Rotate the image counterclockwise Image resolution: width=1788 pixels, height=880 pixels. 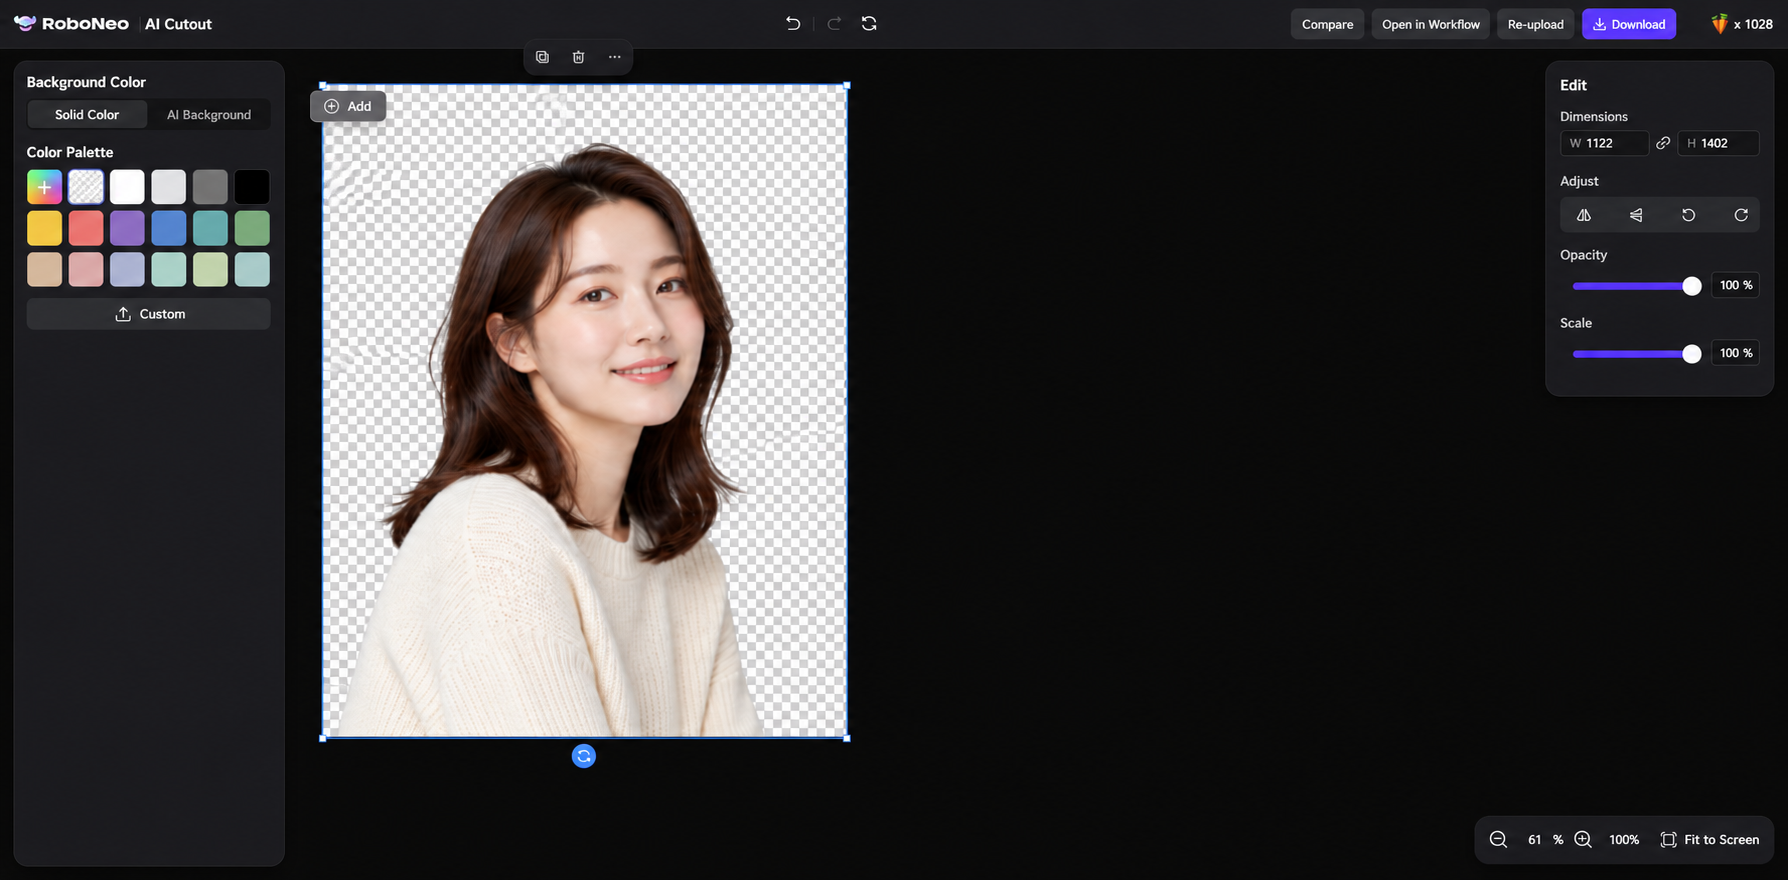[x=1688, y=215]
